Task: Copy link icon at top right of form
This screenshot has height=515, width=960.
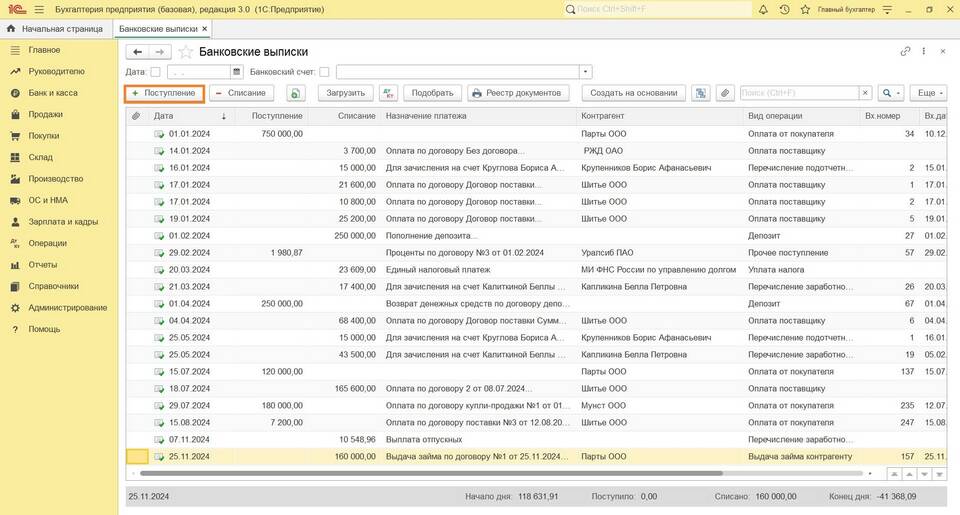Action: (x=905, y=51)
